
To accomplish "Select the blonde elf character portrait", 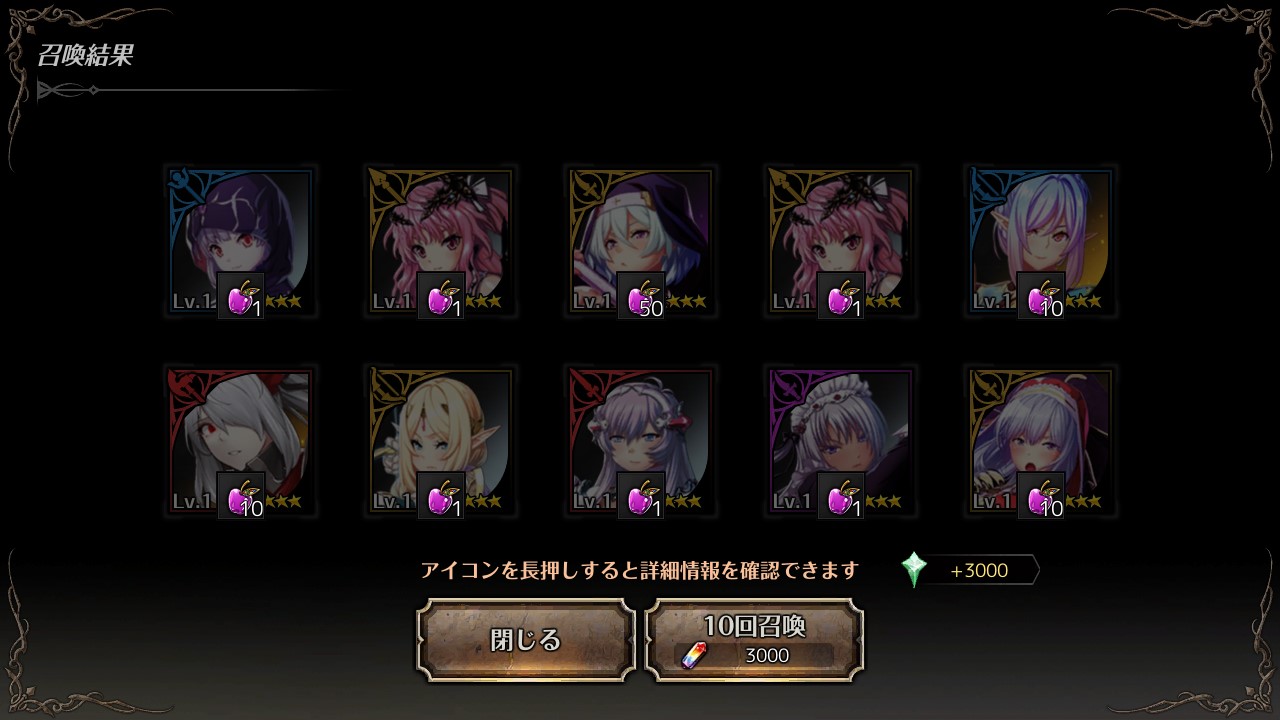I will coord(441,442).
